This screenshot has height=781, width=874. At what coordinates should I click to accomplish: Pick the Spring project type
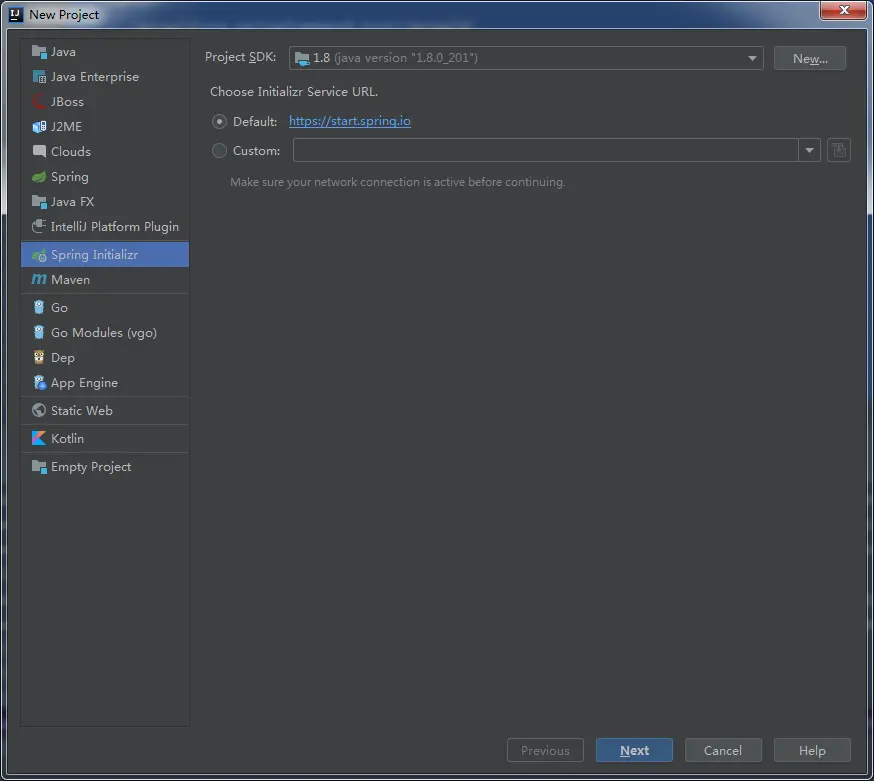(x=105, y=177)
